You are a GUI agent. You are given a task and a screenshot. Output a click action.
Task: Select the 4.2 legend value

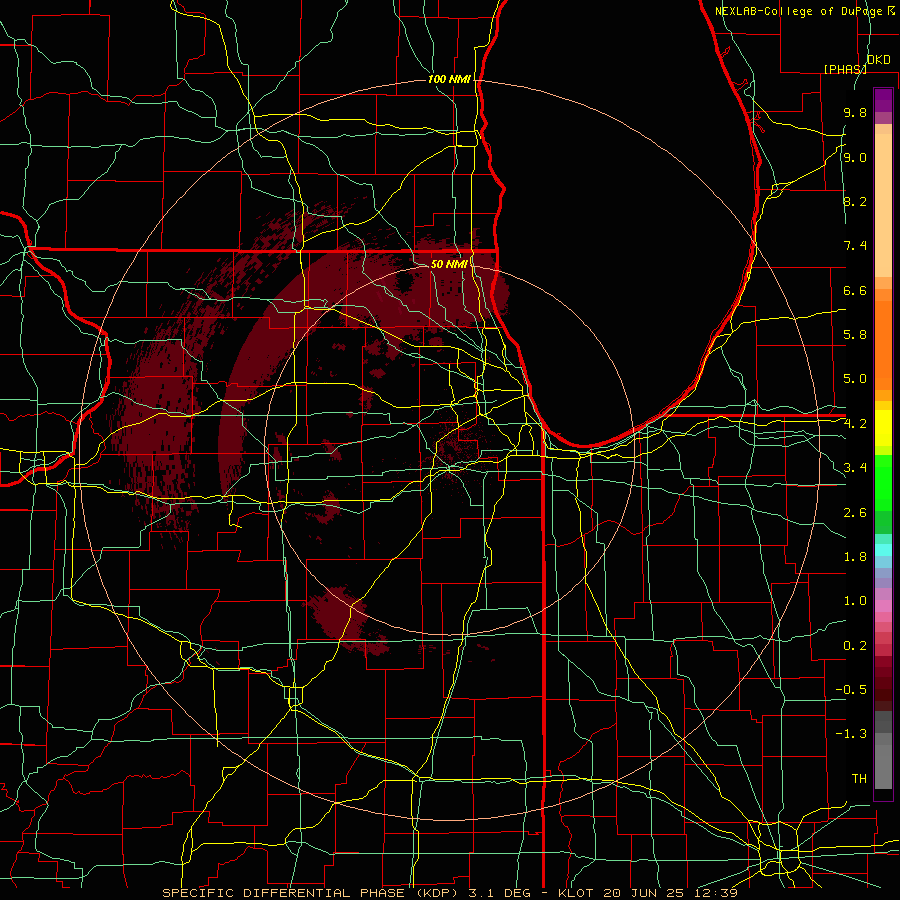[x=855, y=424]
